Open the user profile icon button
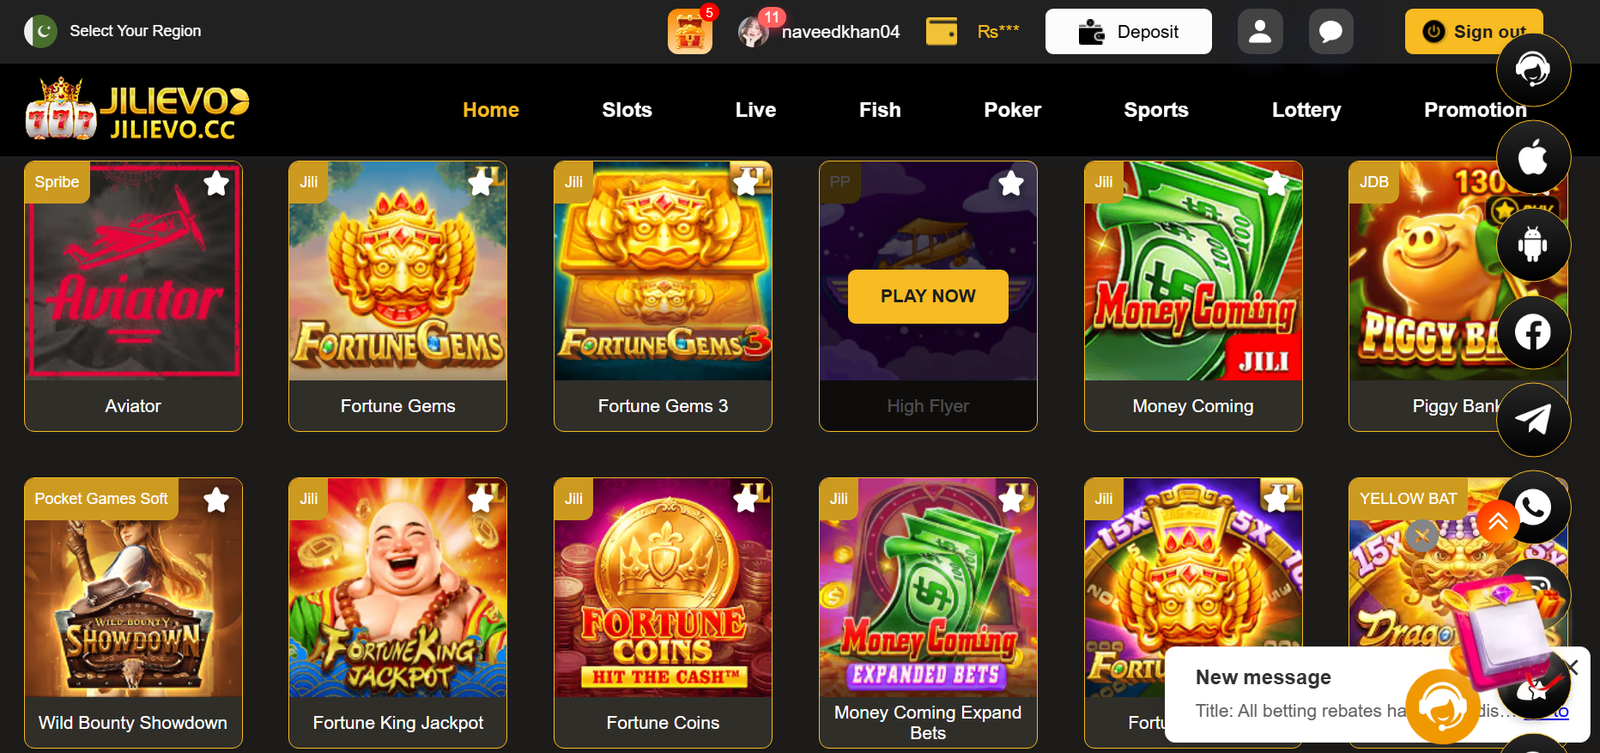Screen dimensions: 1600x753 coord(1260,31)
